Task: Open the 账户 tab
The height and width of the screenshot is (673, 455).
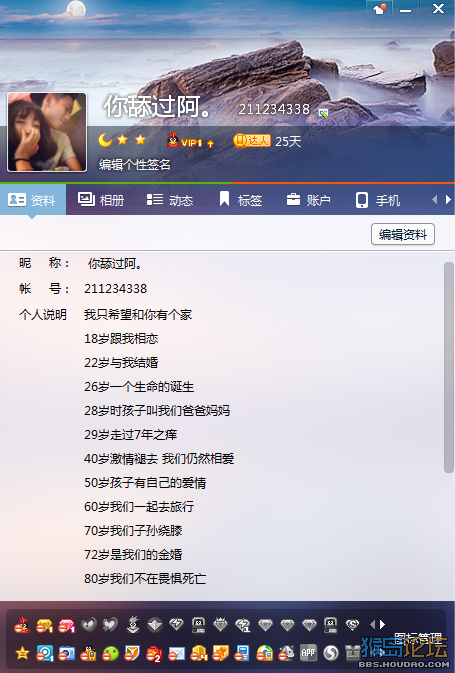Action: [x=308, y=200]
